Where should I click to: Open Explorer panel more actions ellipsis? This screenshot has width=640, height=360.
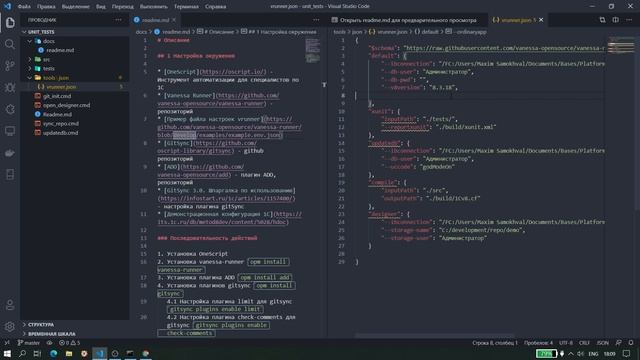(118, 20)
